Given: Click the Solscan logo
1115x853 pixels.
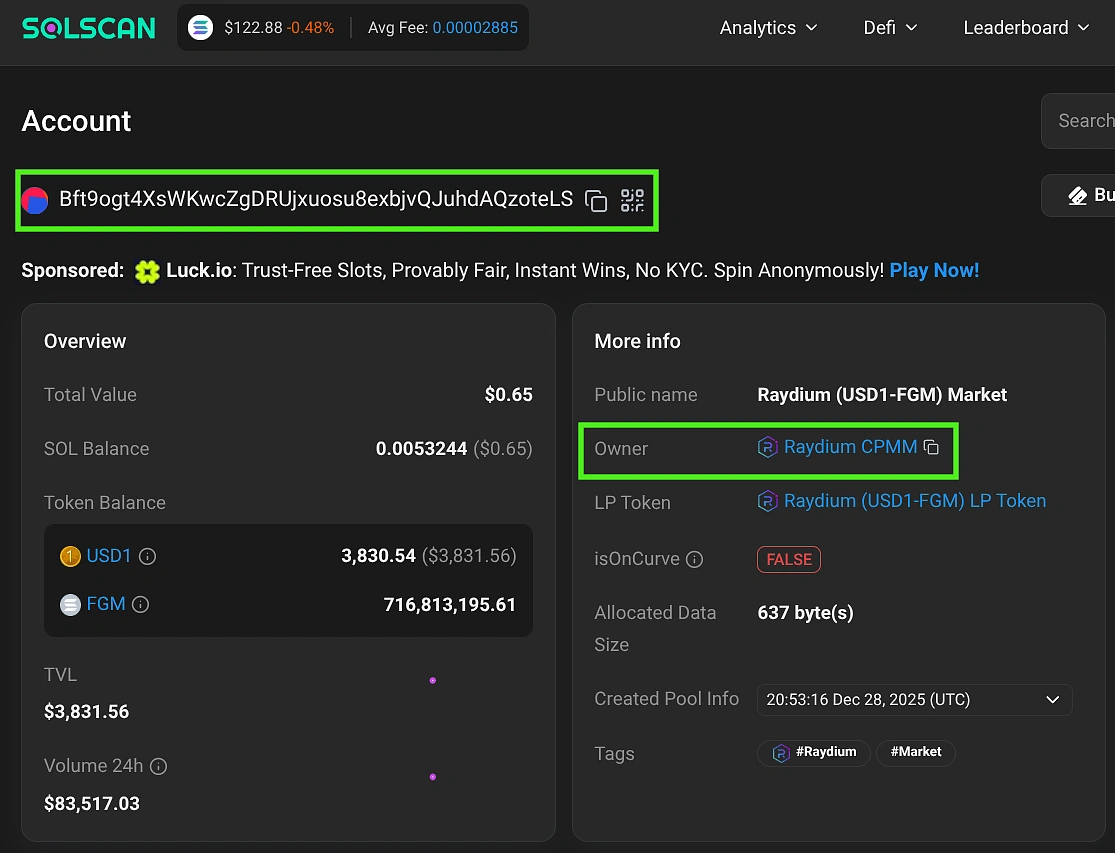Looking at the screenshot, I should 88,27.
